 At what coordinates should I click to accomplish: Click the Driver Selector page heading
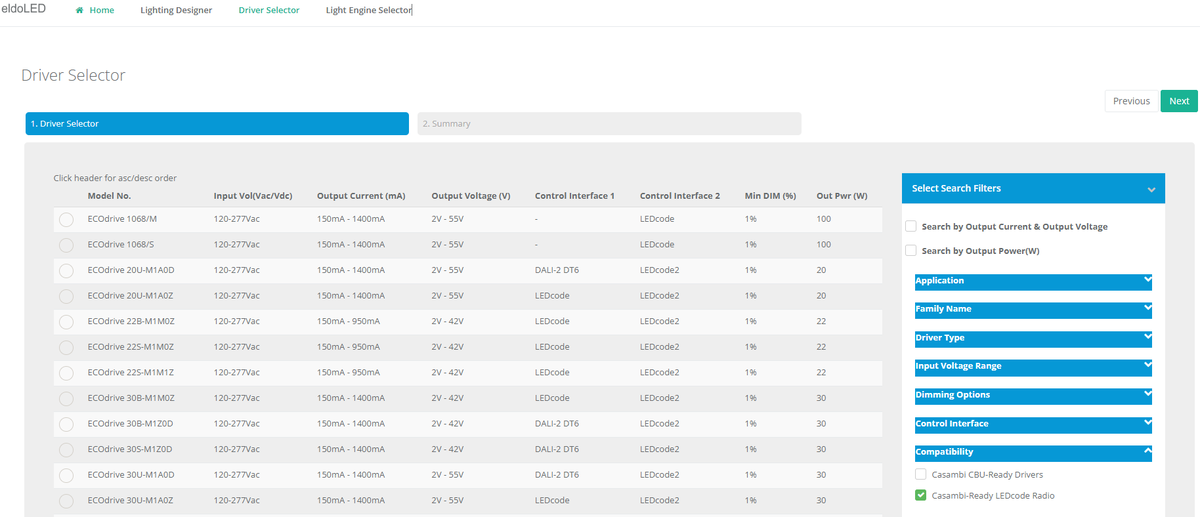[73, 75]
